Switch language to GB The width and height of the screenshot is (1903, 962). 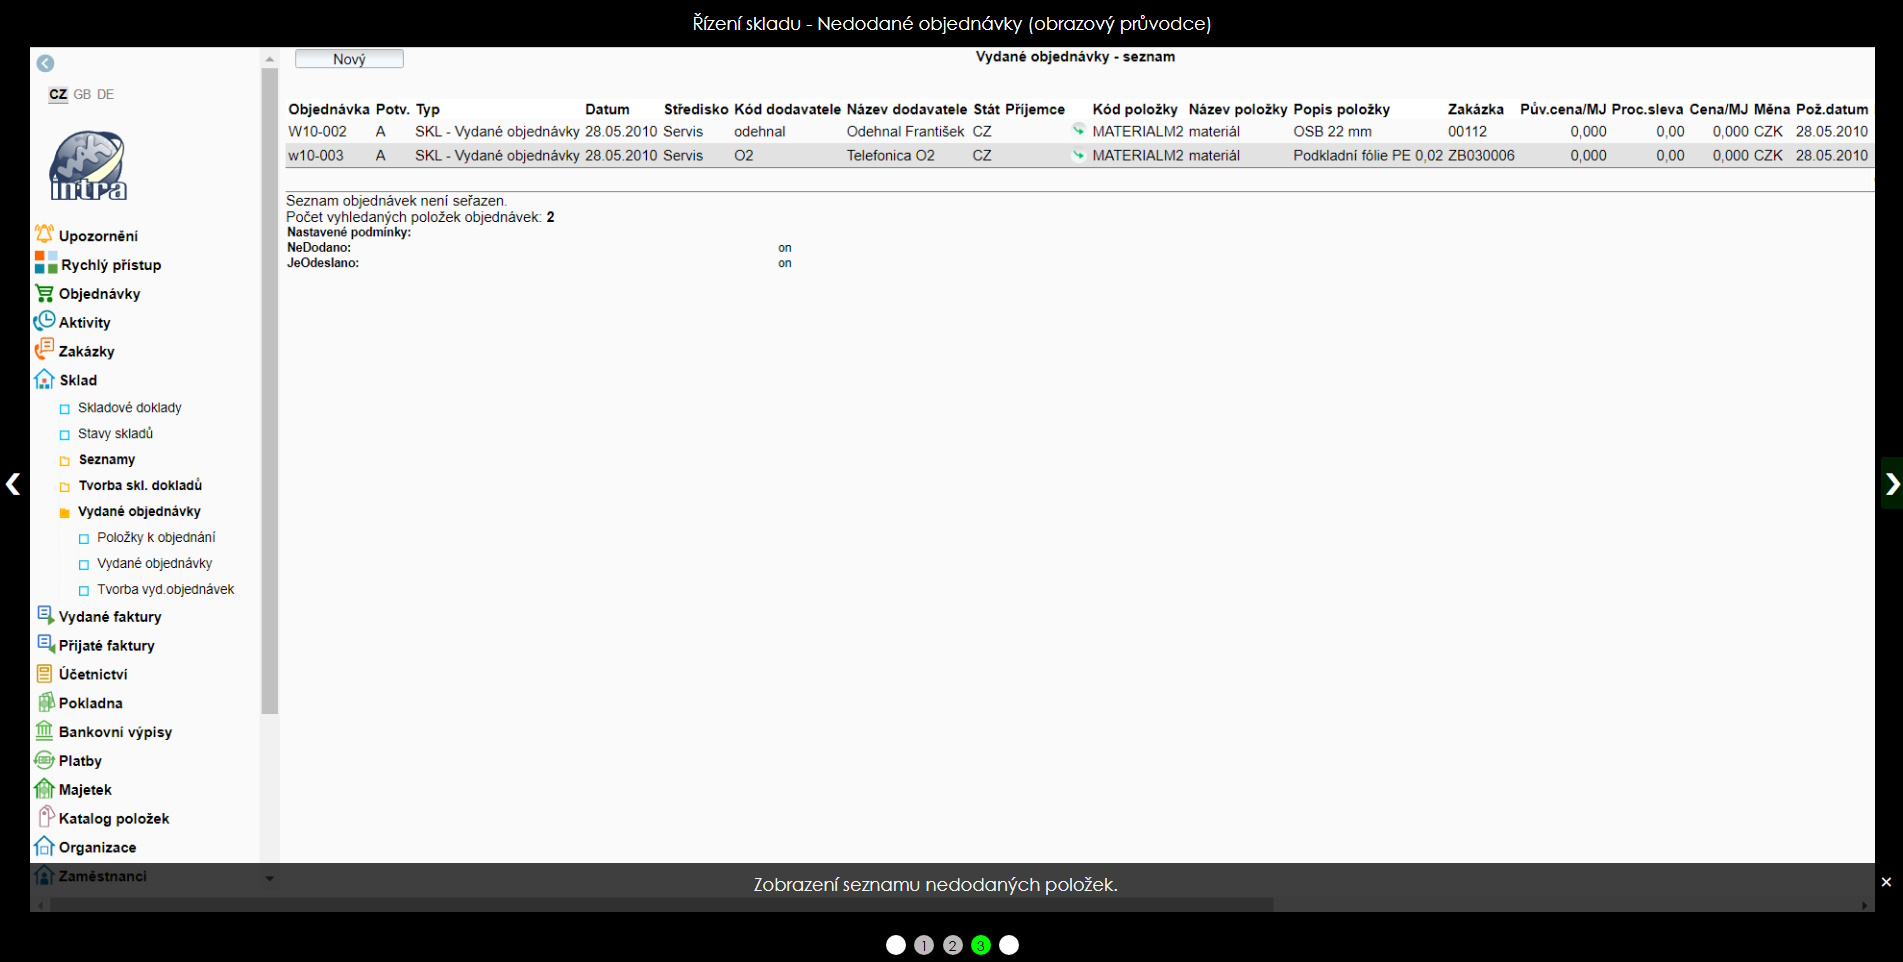(82, 94)
